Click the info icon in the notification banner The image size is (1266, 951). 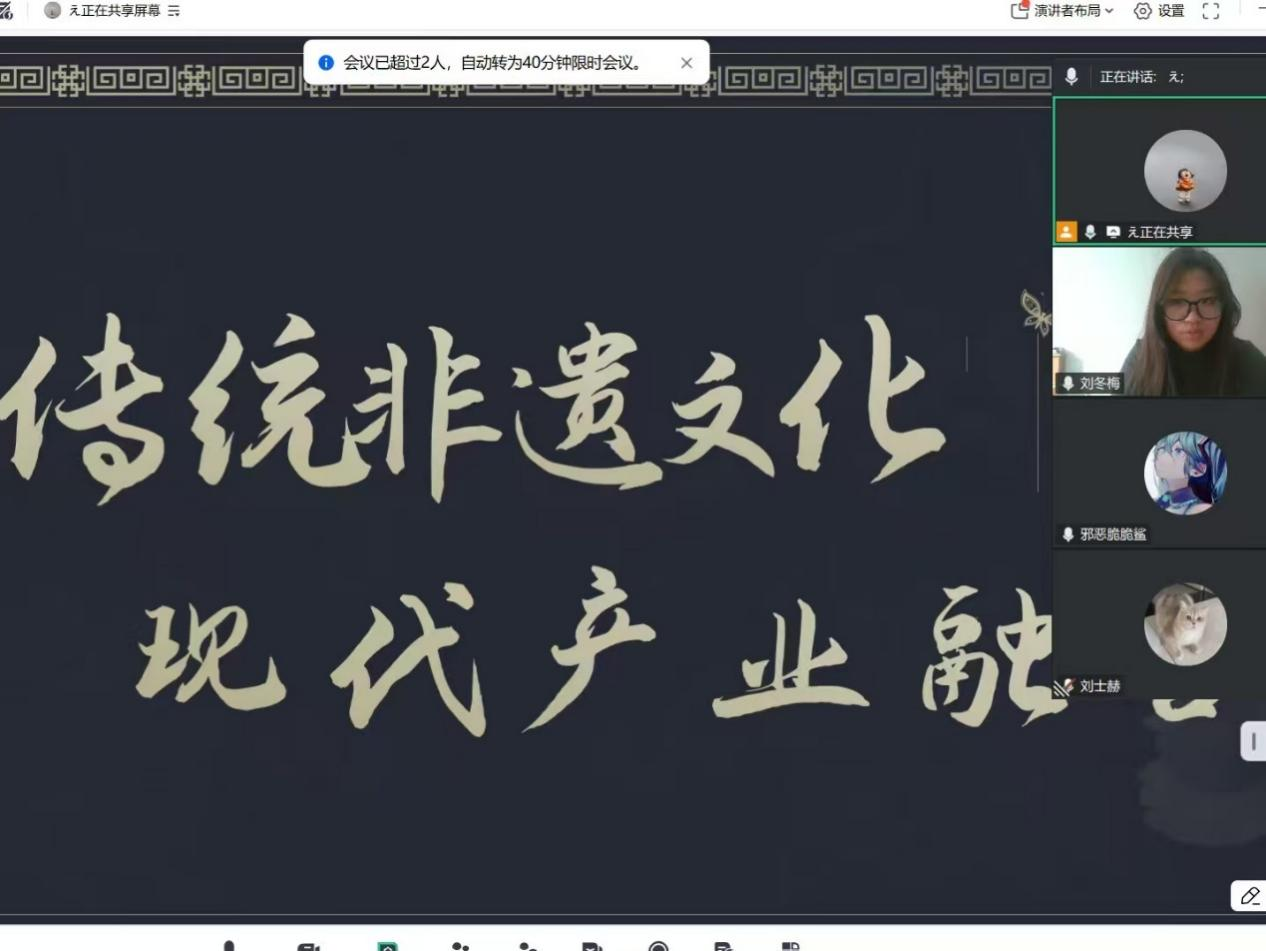325,63
